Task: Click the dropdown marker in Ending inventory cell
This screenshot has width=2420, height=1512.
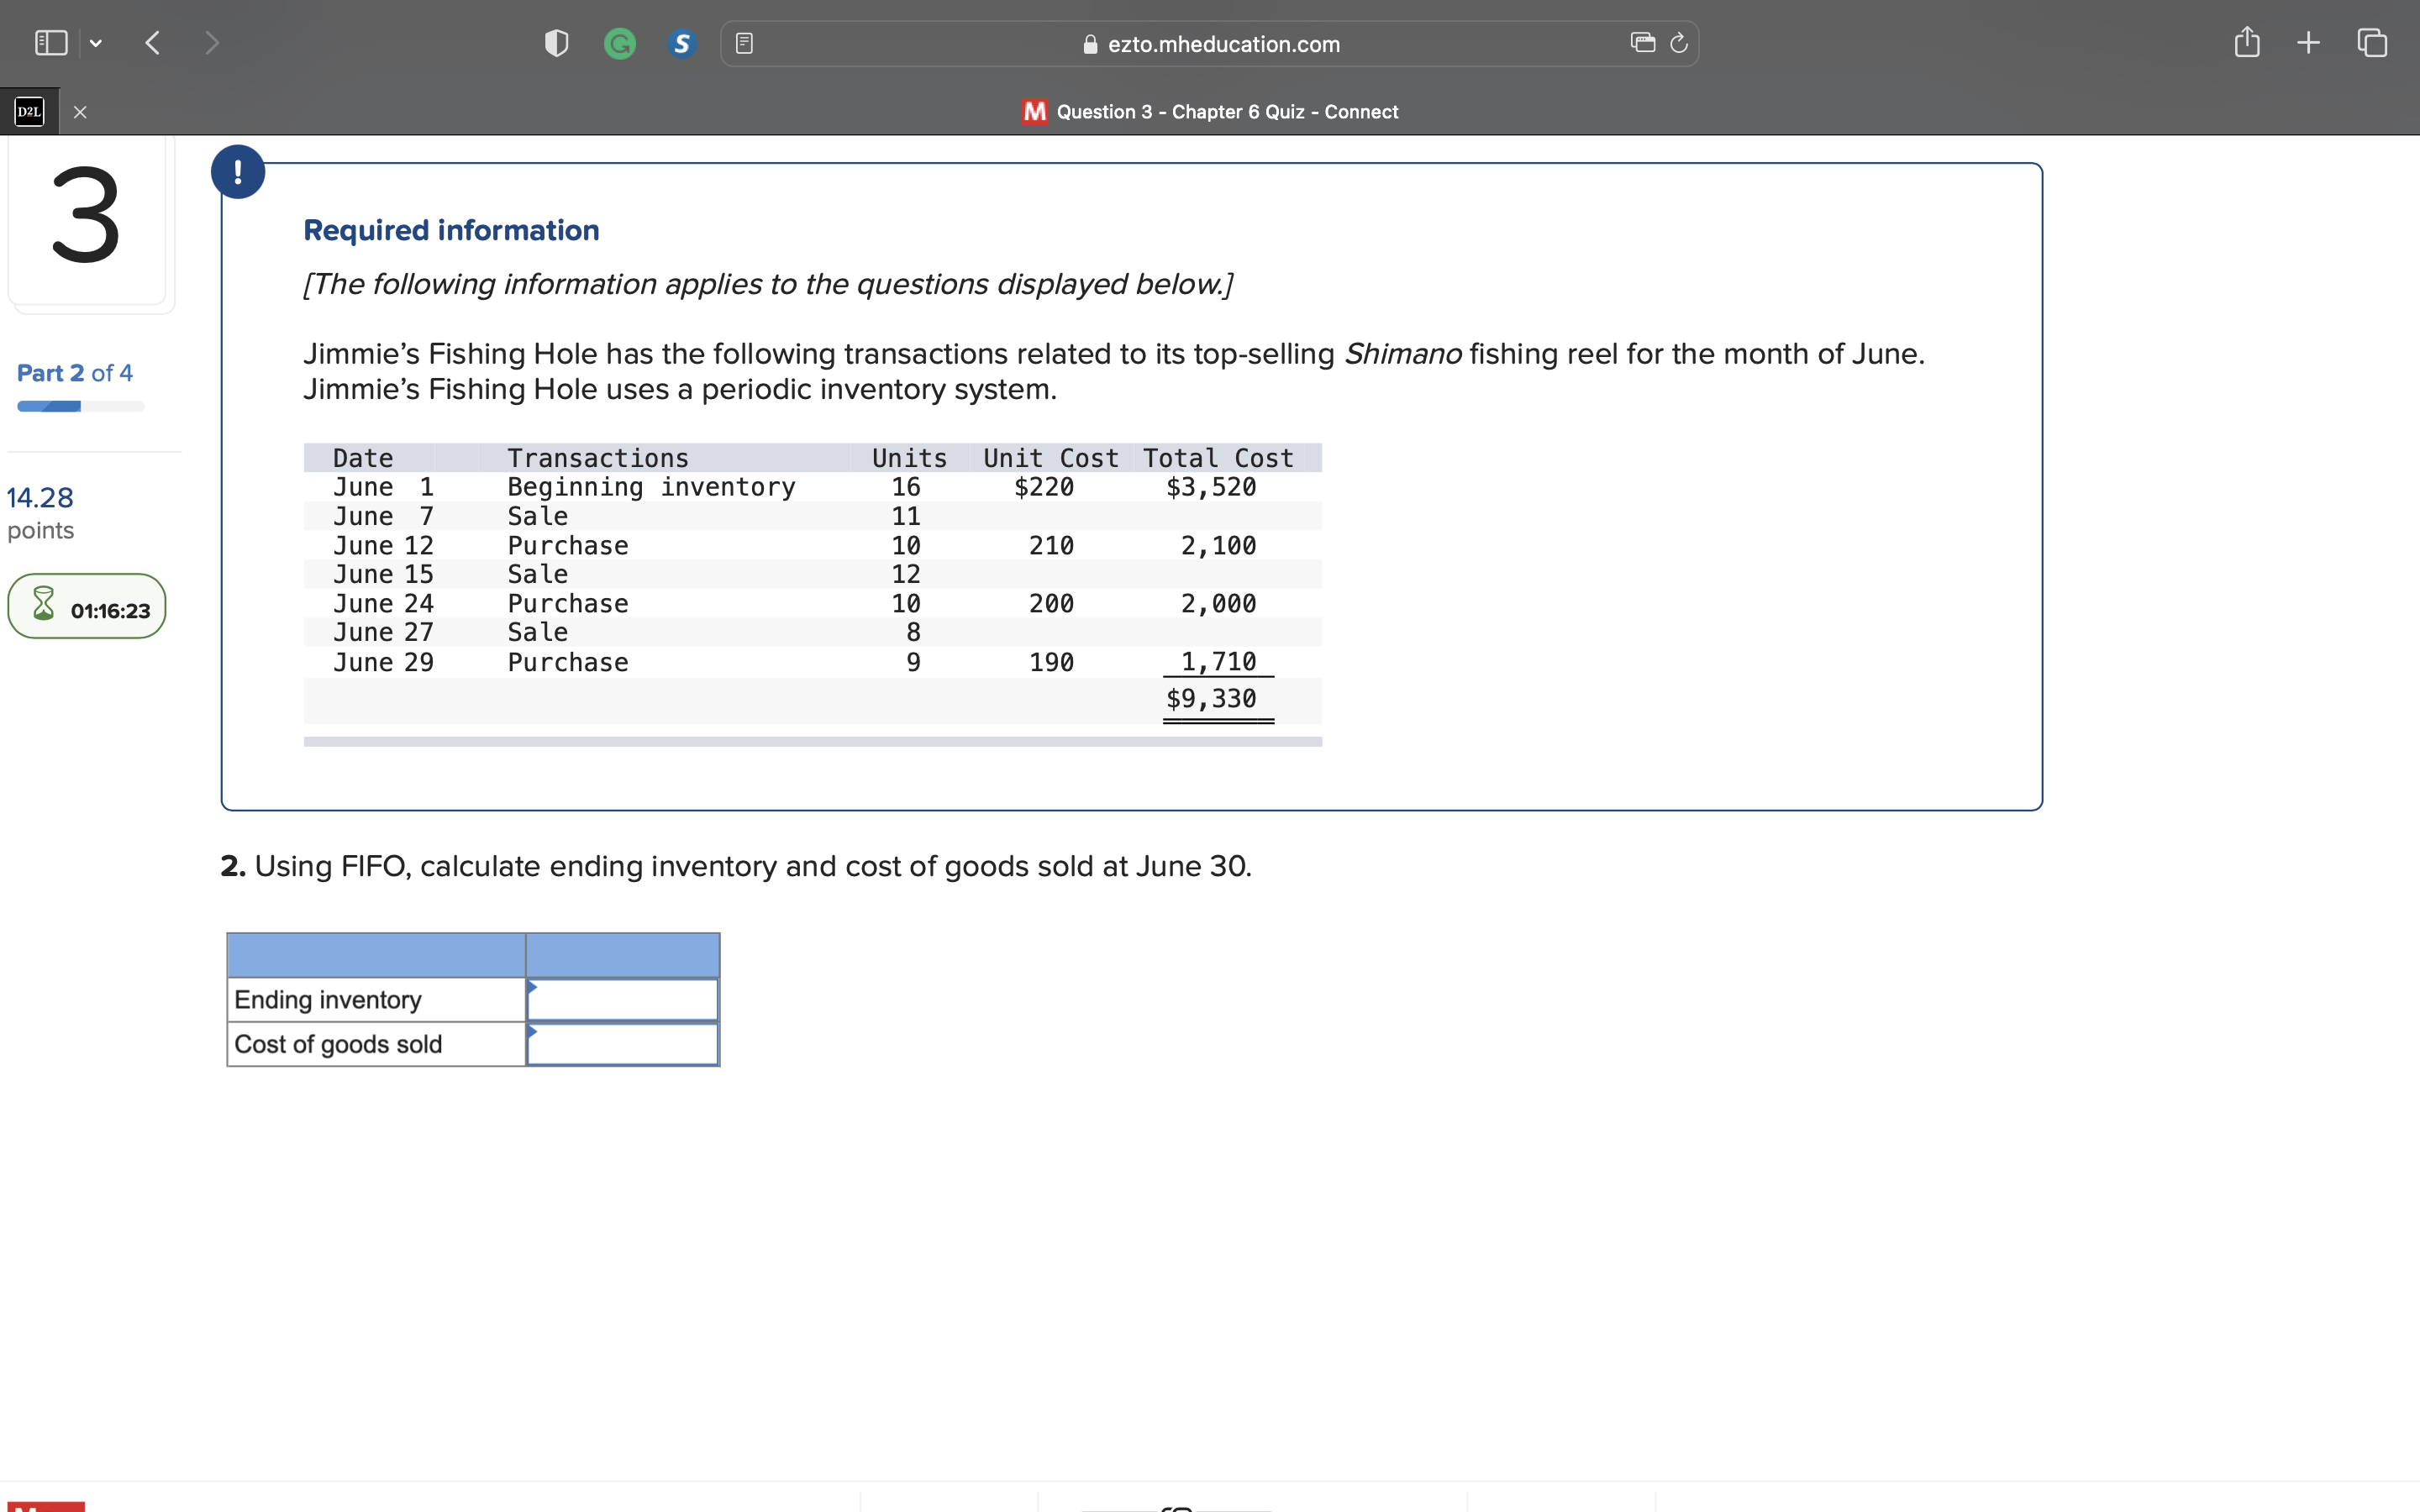Action: [533, 987]
